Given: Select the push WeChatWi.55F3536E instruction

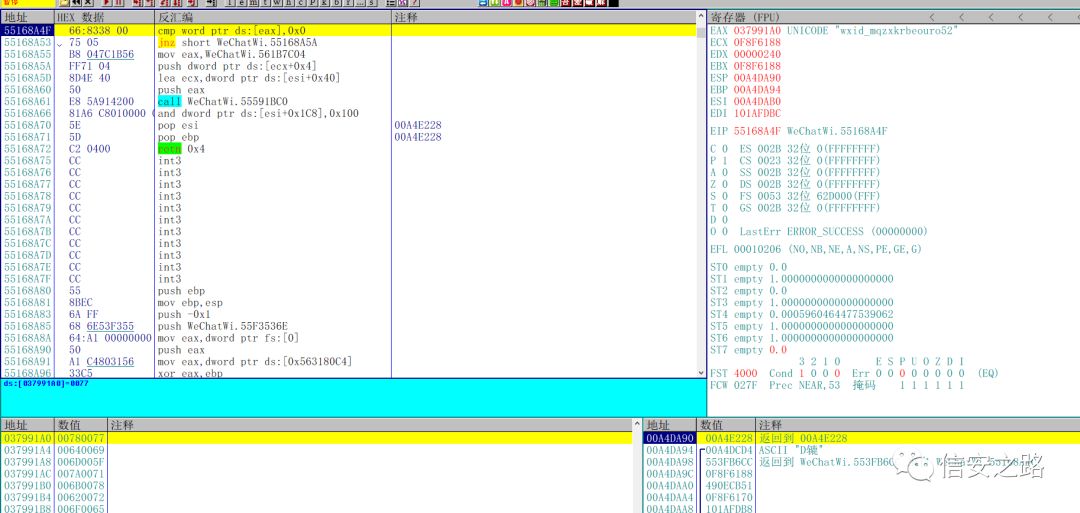Looking at the screenshot, I should point(222,326).
